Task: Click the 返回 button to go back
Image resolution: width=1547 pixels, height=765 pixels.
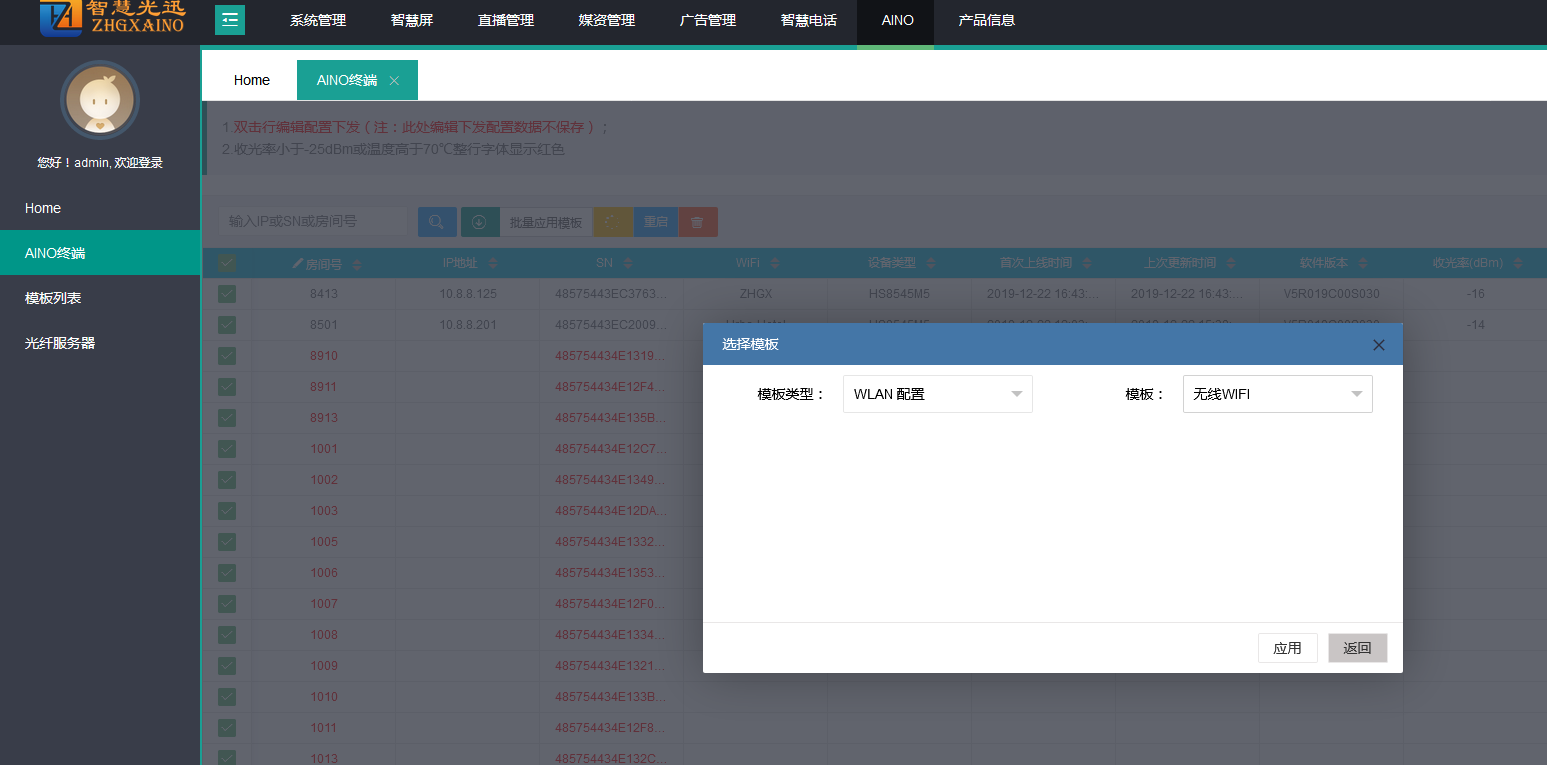Action: [1357, 648]
